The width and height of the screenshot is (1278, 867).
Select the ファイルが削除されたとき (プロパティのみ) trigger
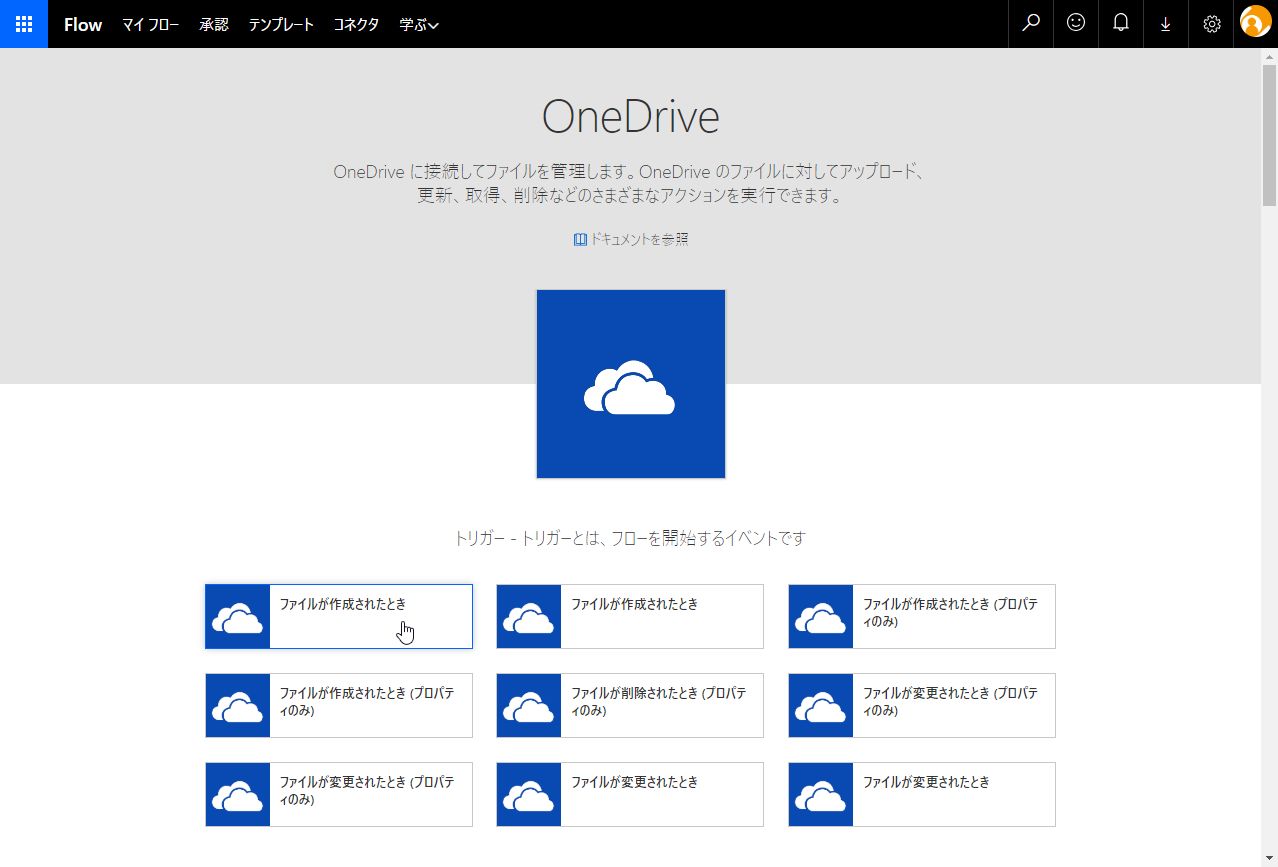tap(630, 705)
